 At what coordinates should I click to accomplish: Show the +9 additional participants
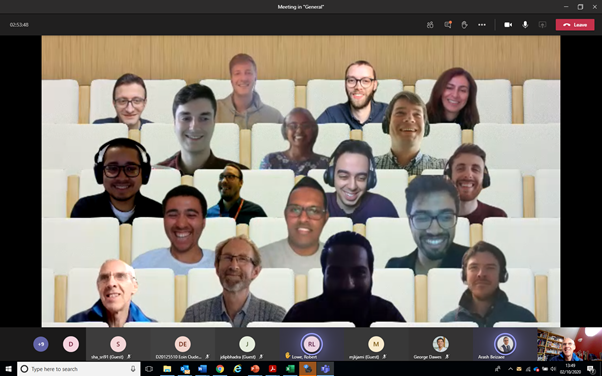click(41, 344)
